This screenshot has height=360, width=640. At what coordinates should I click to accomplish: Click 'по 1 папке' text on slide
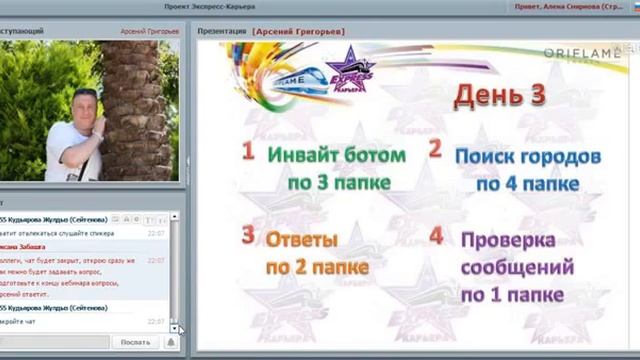click(513, 294)
